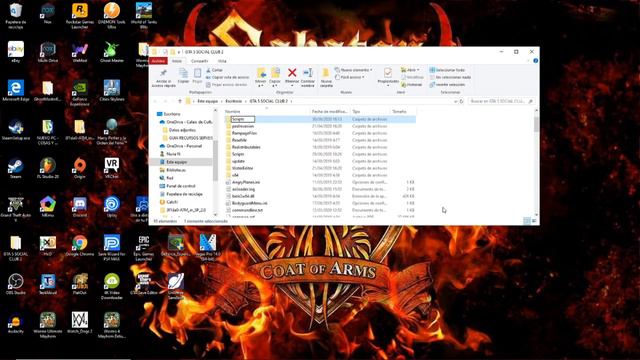Select the x64 folder row

(320, 175)
